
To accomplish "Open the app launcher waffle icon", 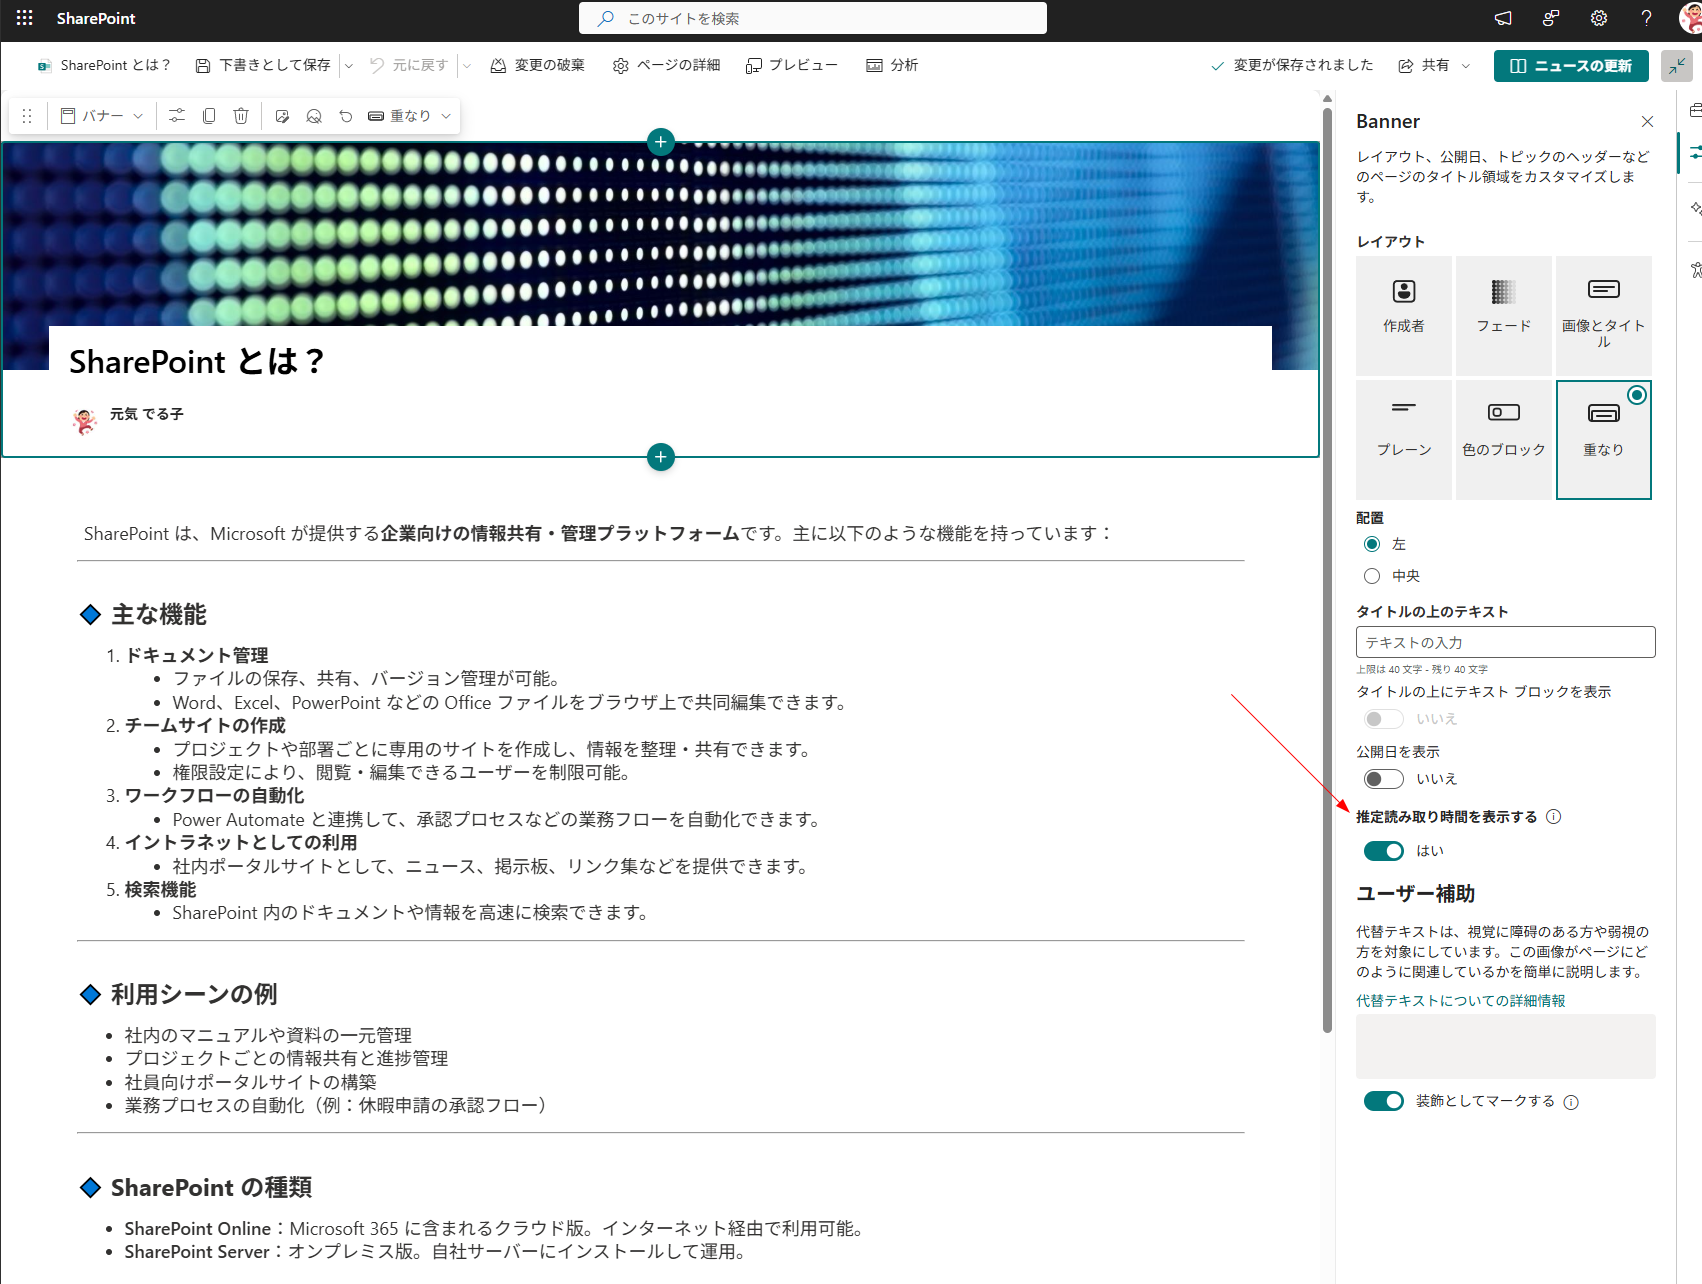I will tap(25, 18).
